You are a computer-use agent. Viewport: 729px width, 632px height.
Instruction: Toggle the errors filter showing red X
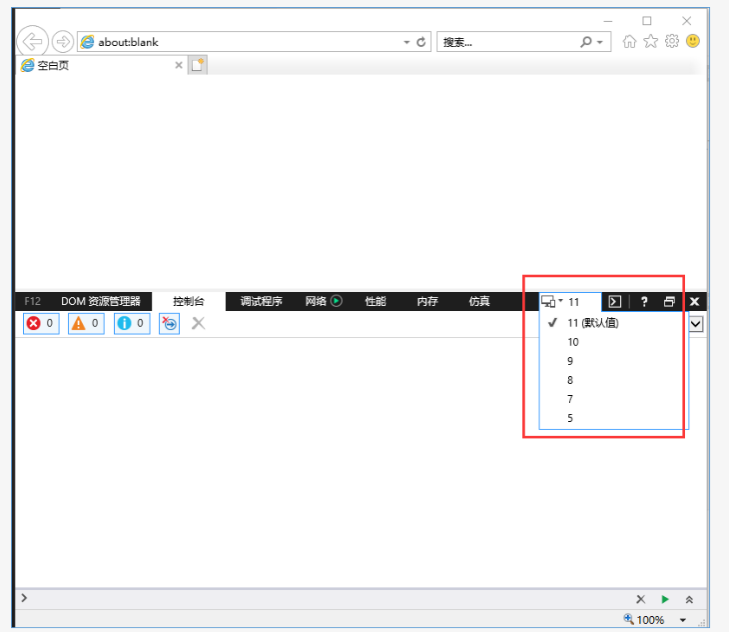point(40,323)
